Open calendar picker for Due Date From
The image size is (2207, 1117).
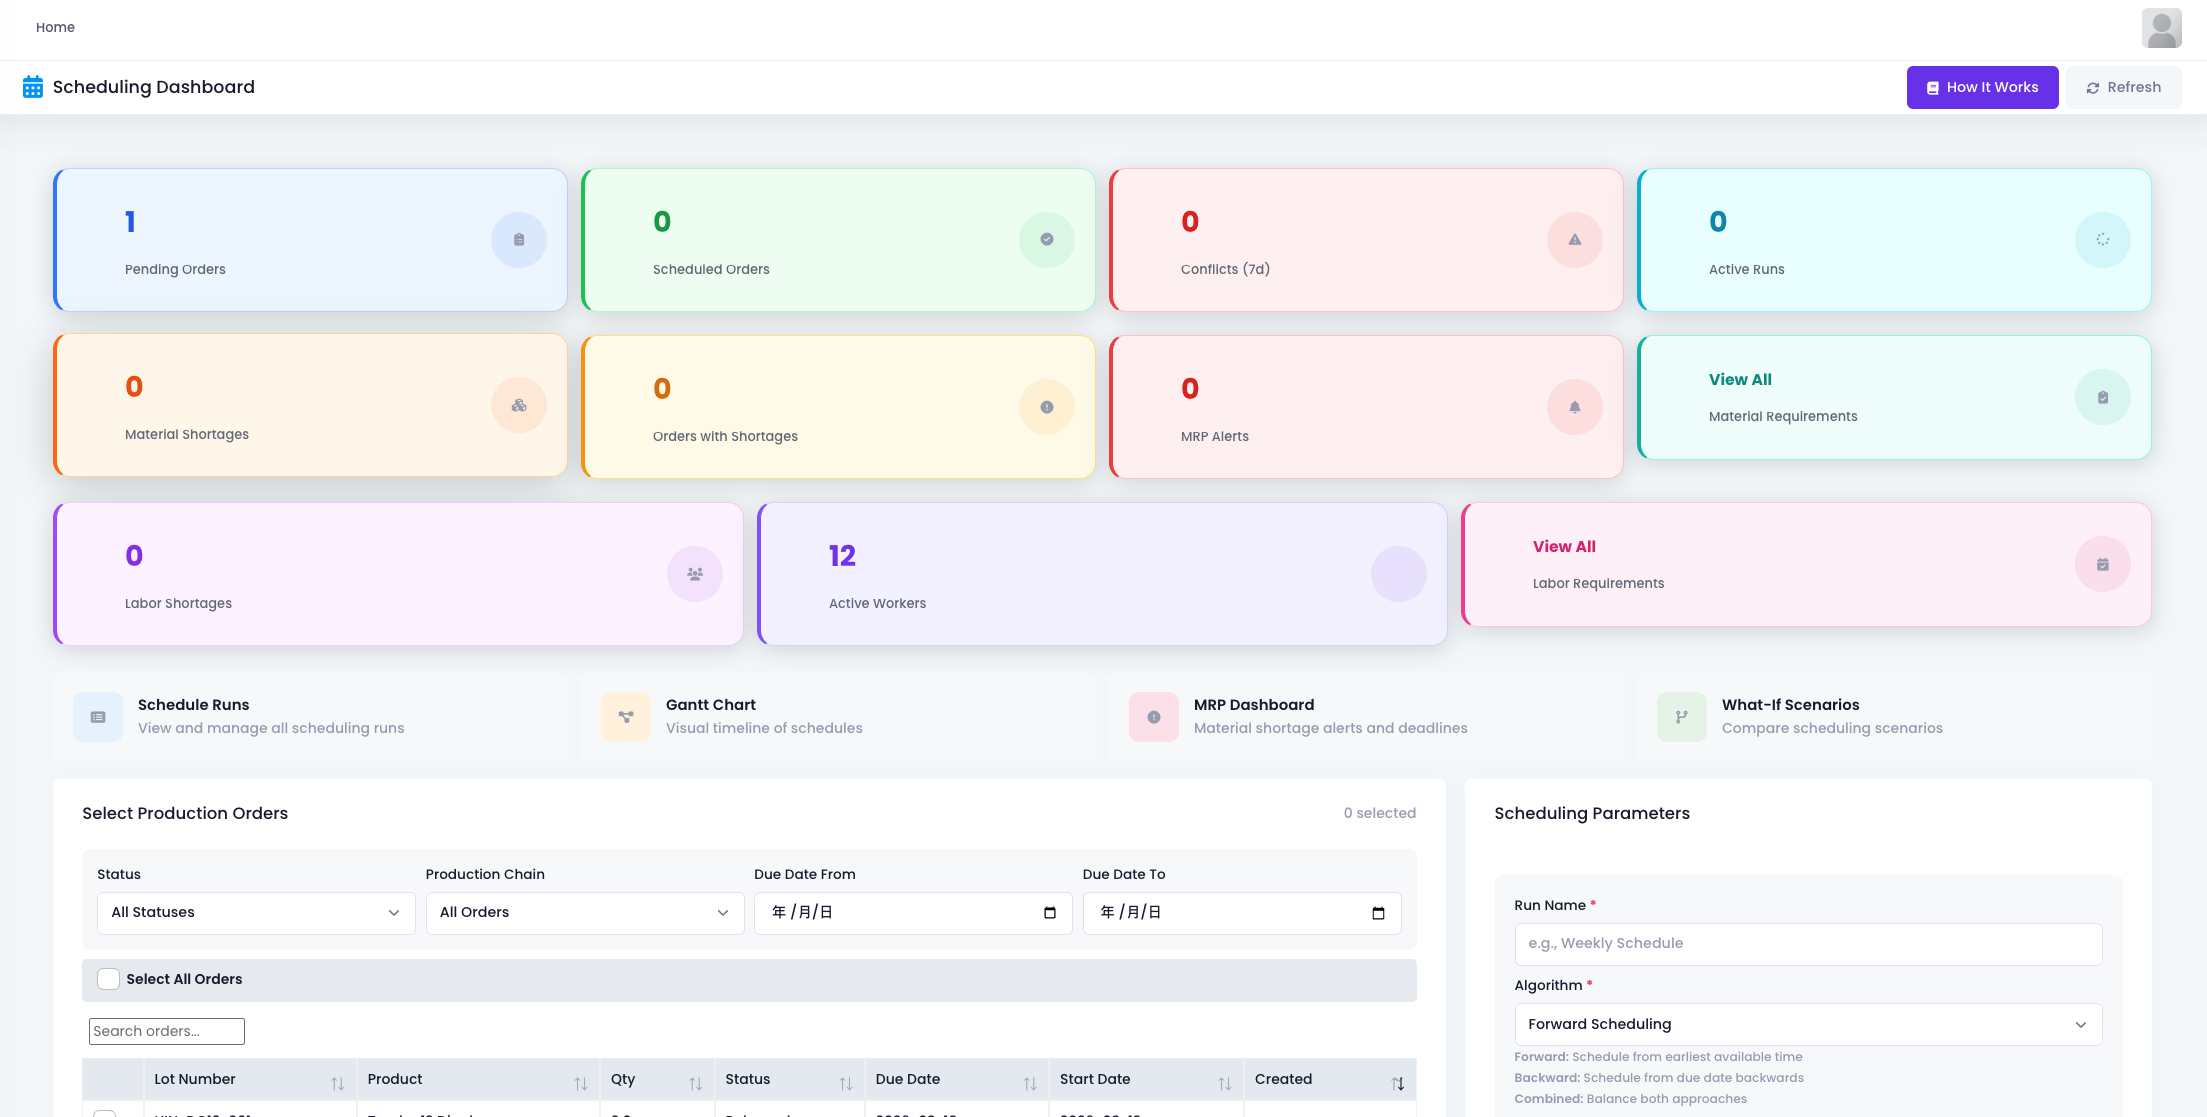click(x=1049, y=913)
